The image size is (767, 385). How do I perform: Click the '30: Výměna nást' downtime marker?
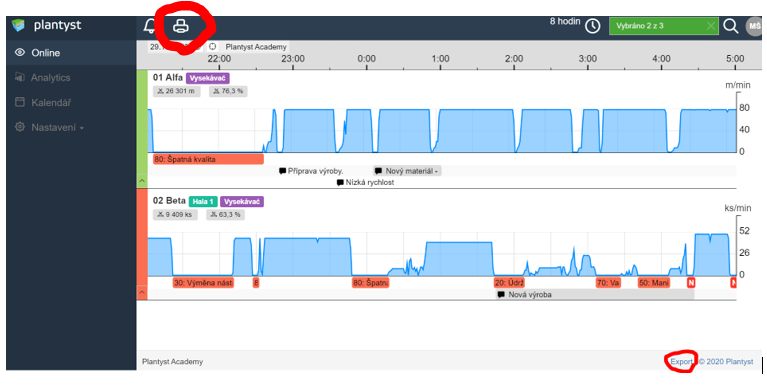[203, 283]
